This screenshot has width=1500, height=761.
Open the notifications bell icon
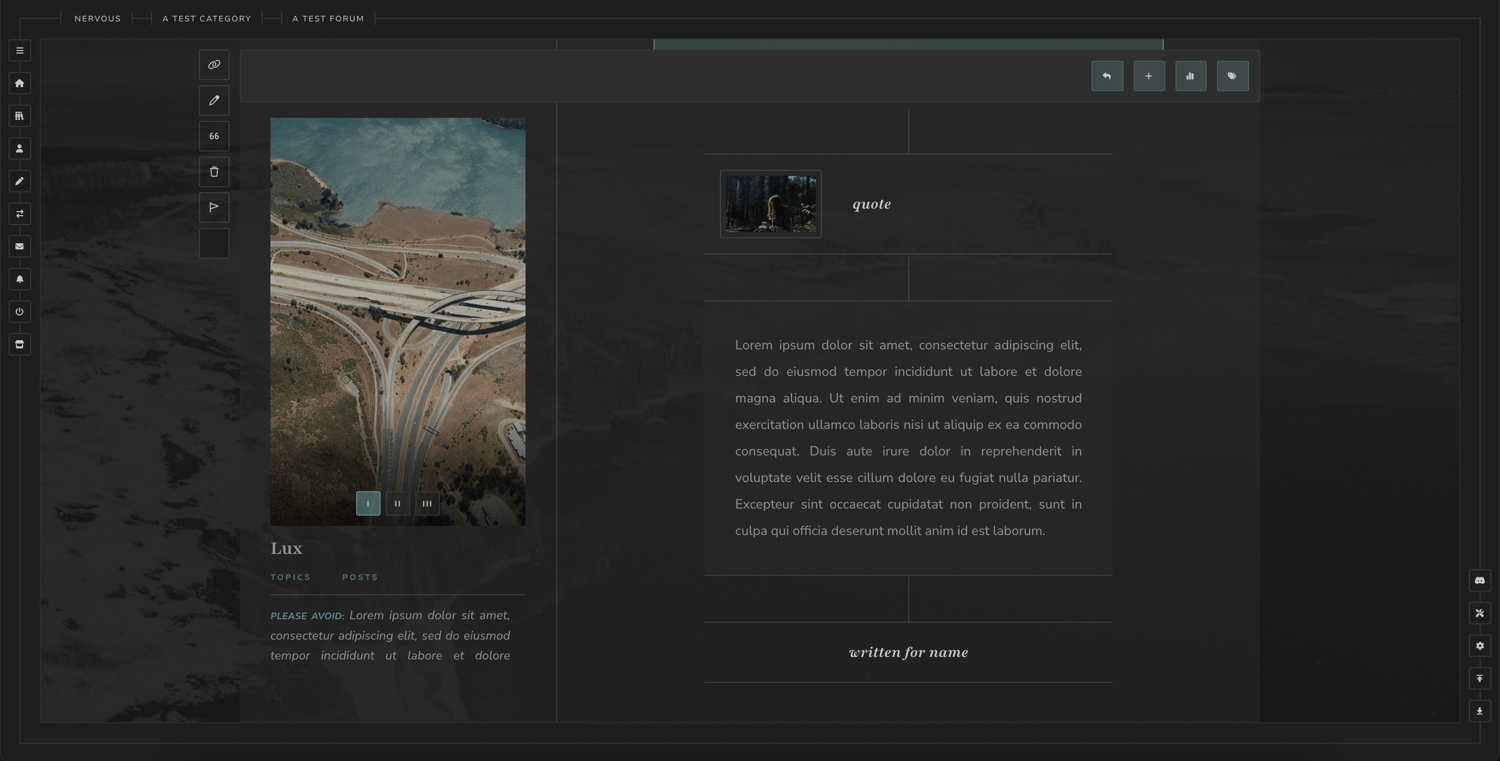19,279
